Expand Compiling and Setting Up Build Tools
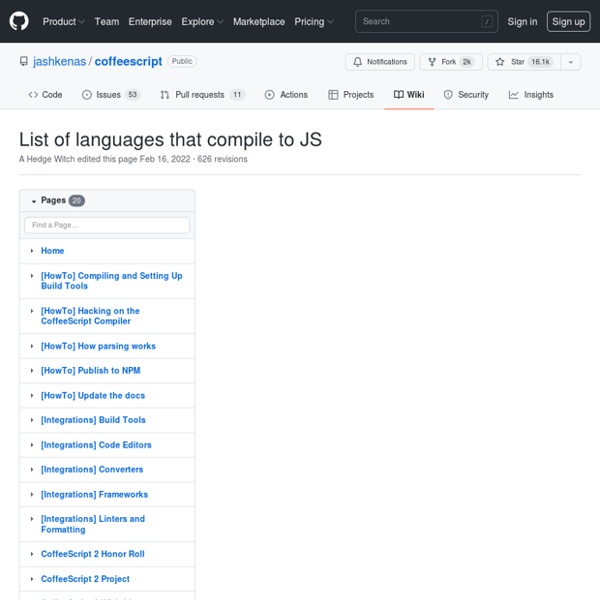The height and width of the screenshot is (600, 600). (x=32, y=276)
